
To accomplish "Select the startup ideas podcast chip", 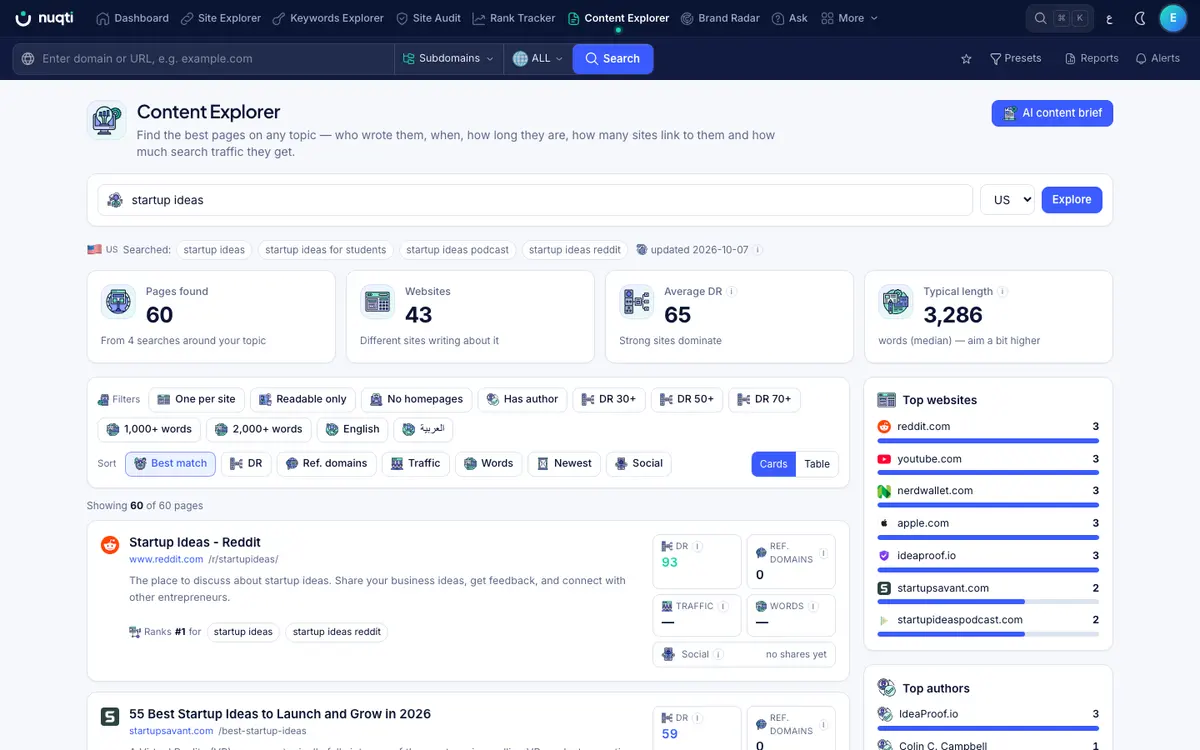I will click(457, 250).
